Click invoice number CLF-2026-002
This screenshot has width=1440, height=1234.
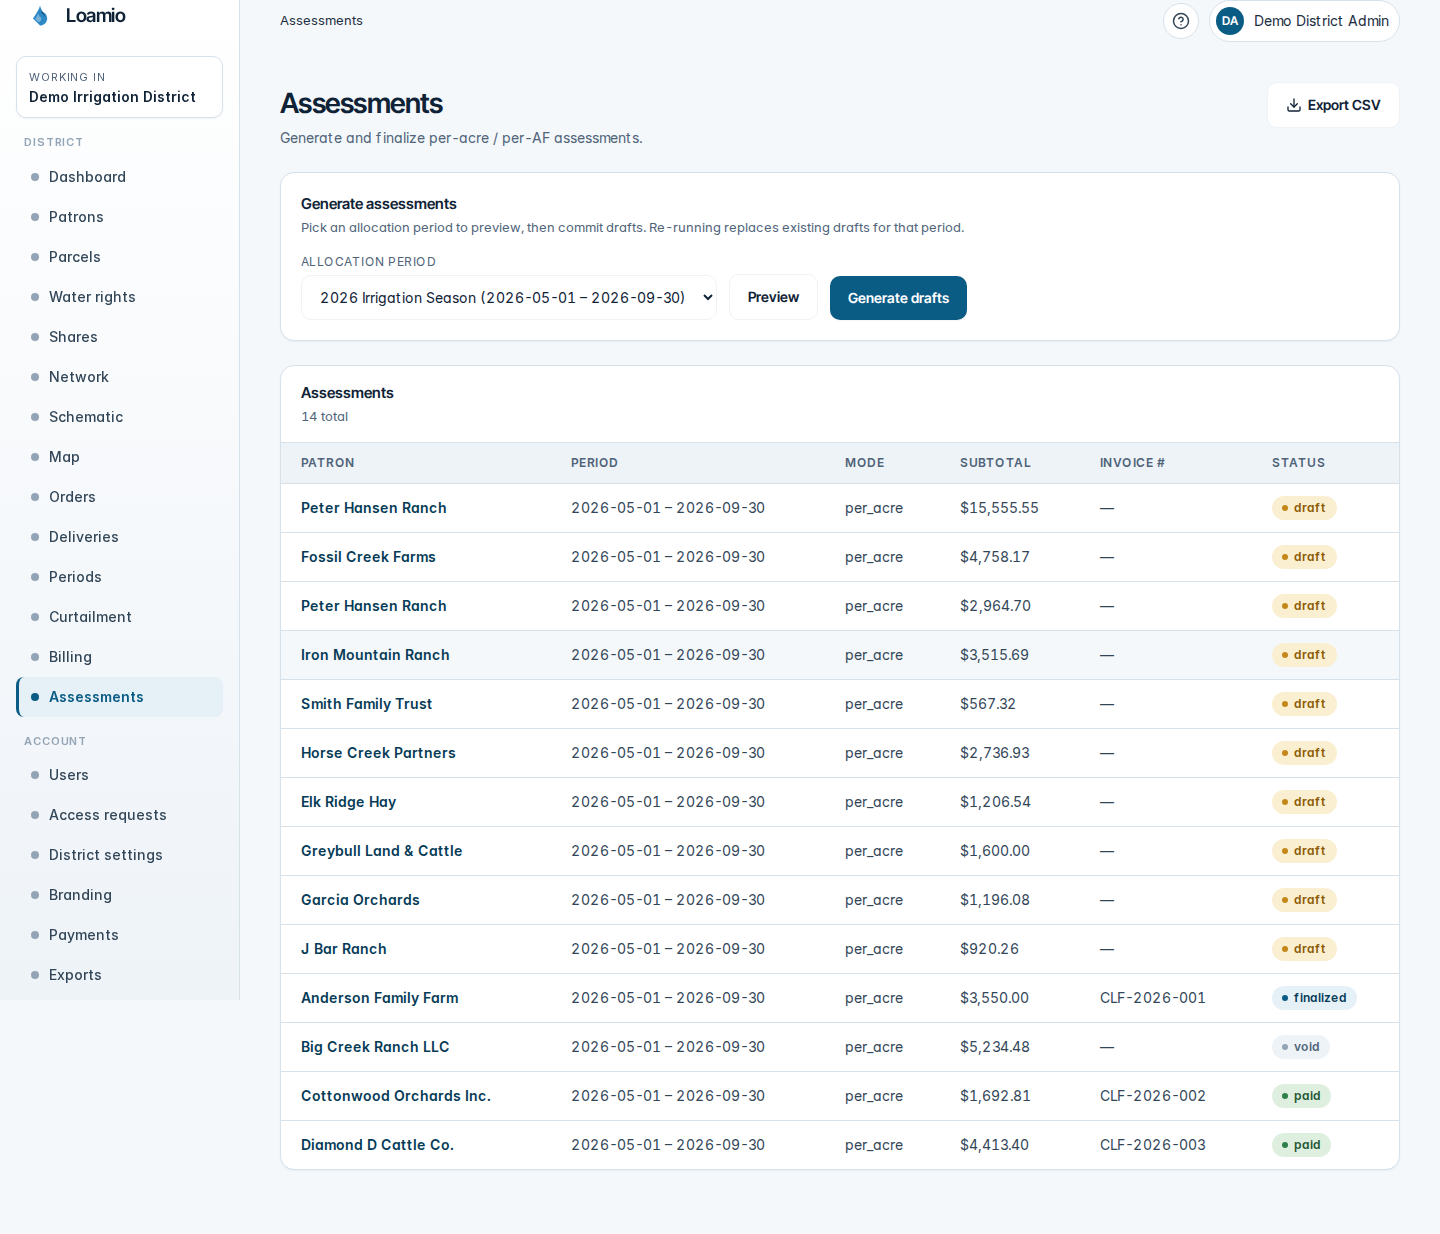(1152, 1096)
